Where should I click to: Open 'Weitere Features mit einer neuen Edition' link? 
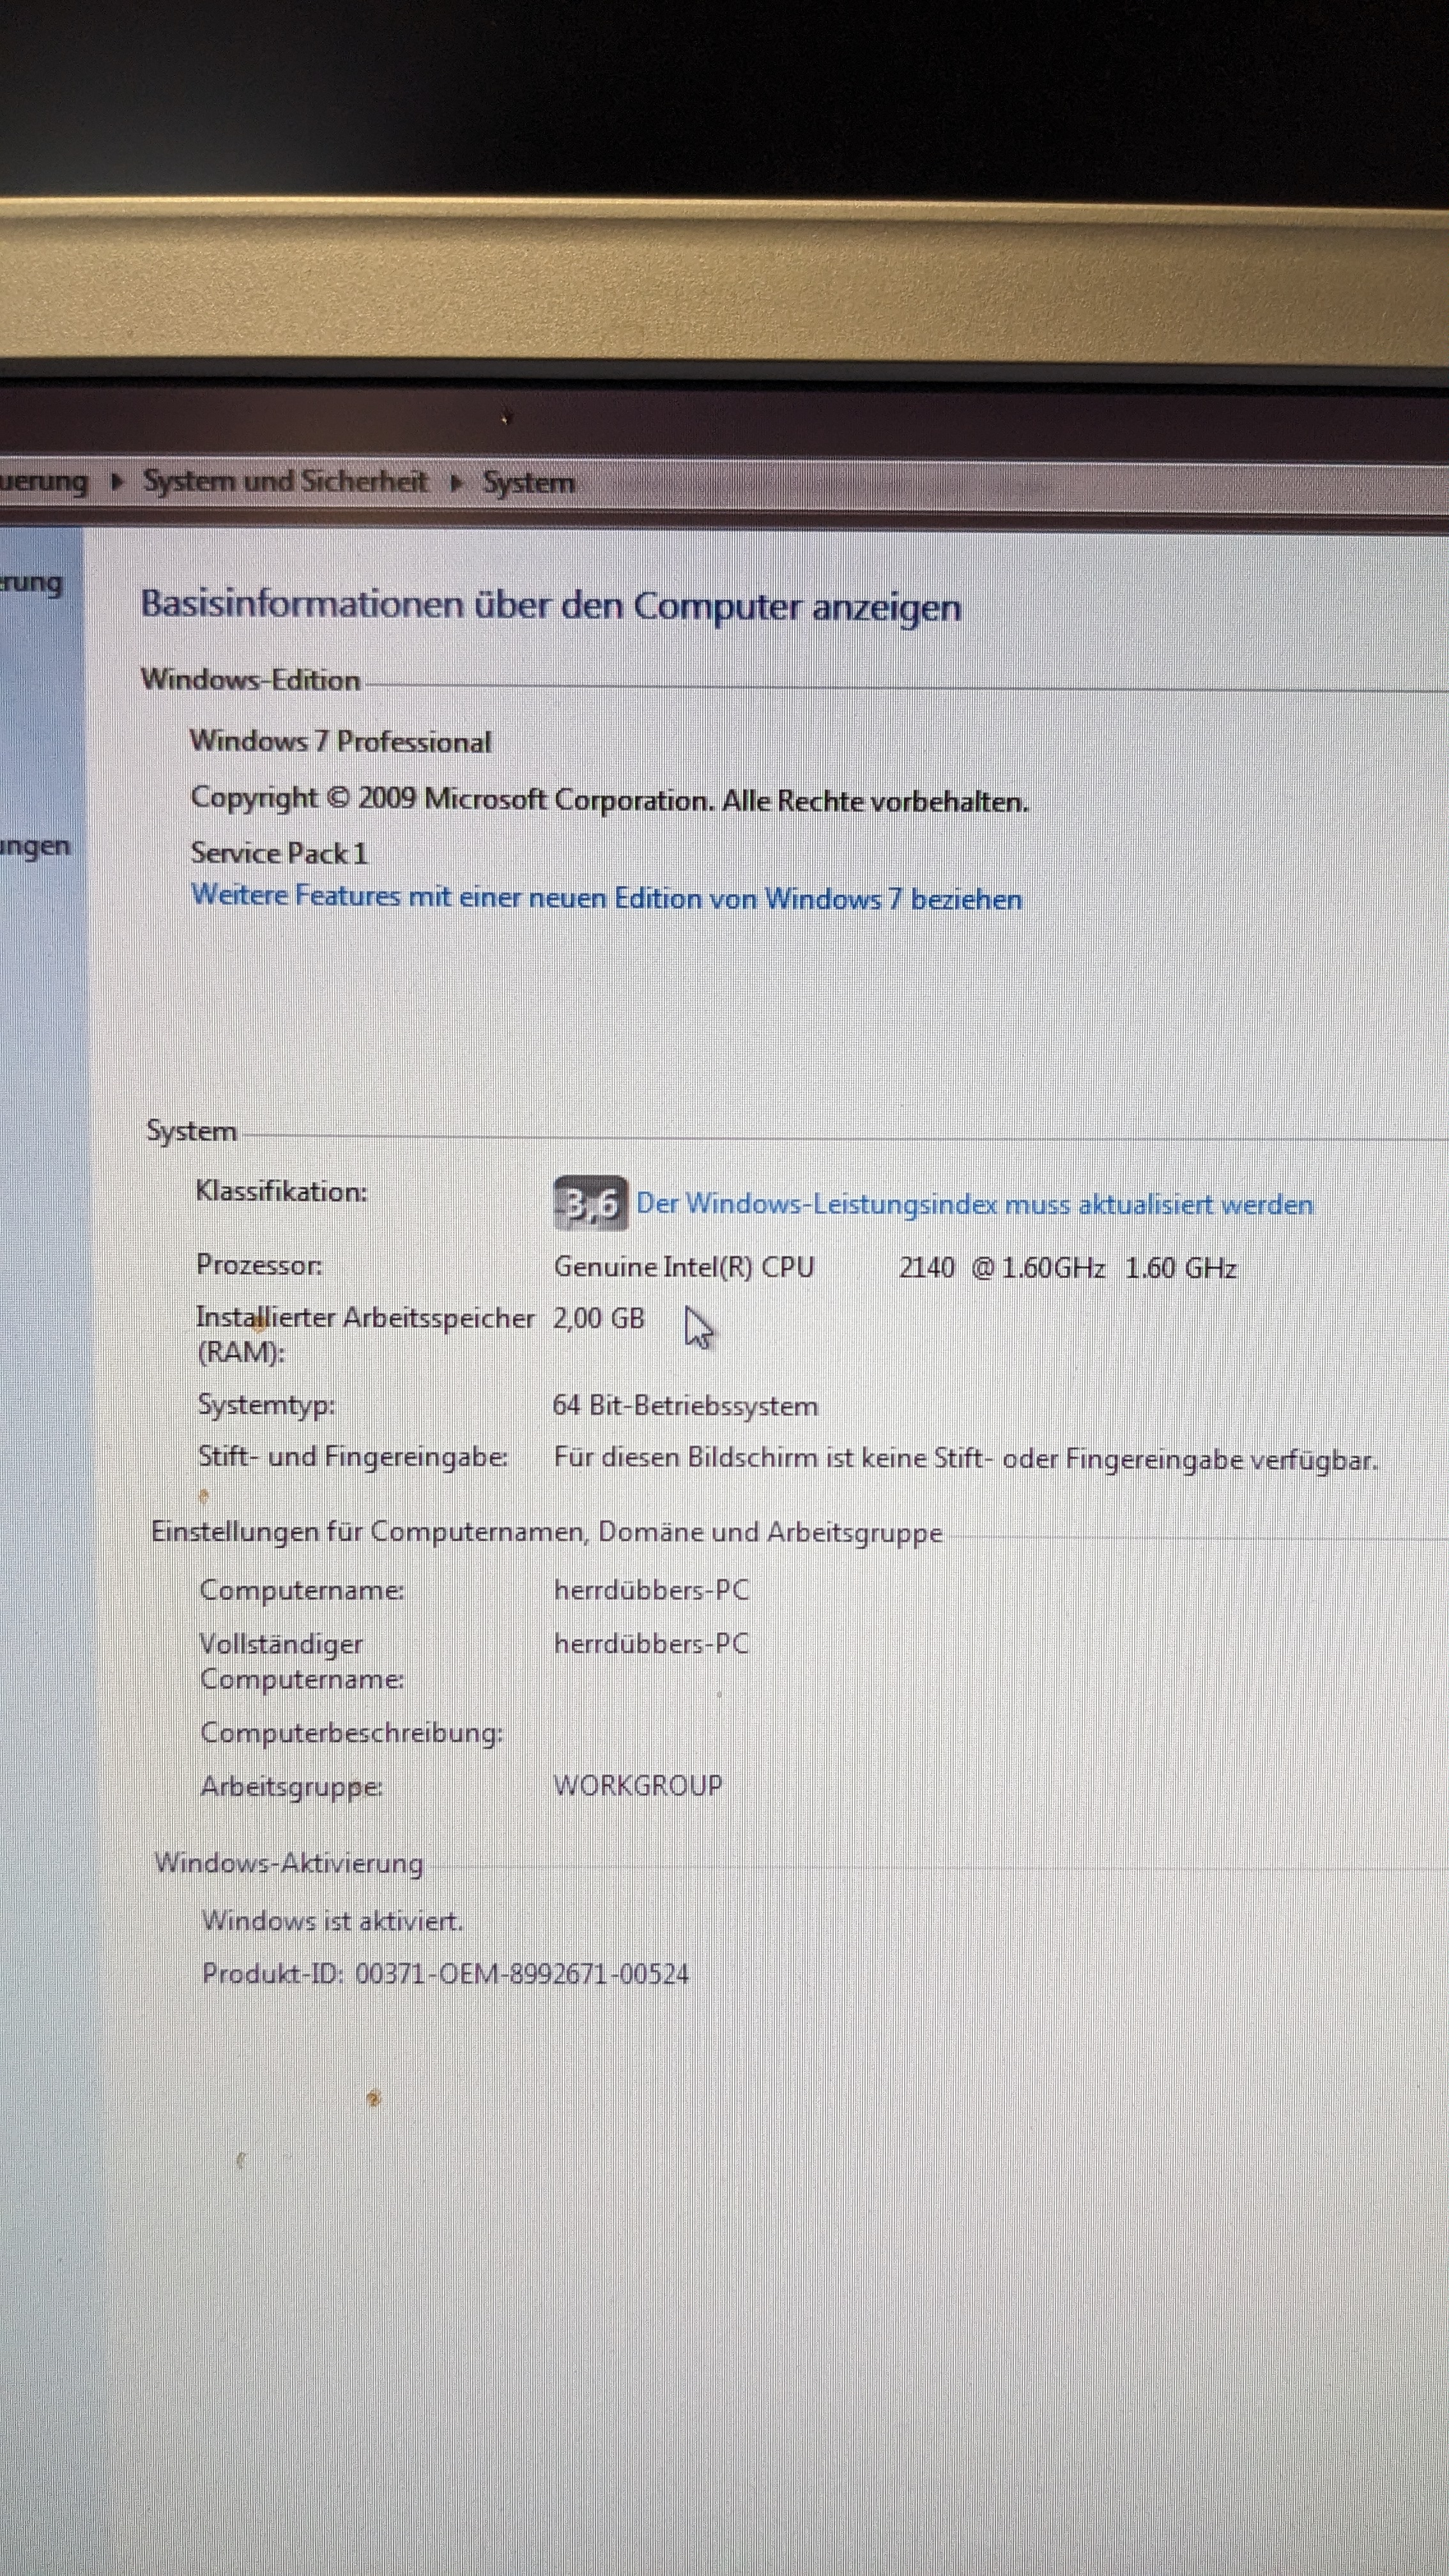[606, 897]
